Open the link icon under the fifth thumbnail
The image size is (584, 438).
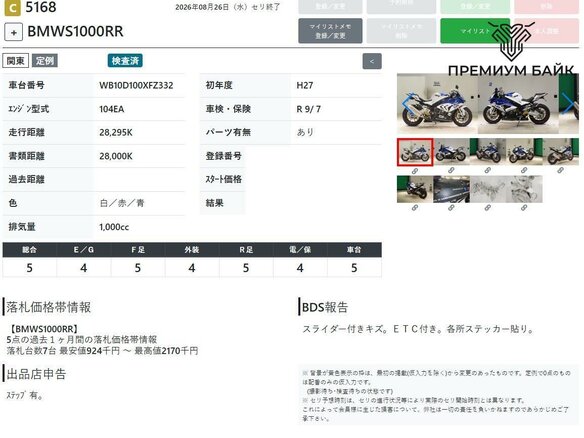[561, 170]
